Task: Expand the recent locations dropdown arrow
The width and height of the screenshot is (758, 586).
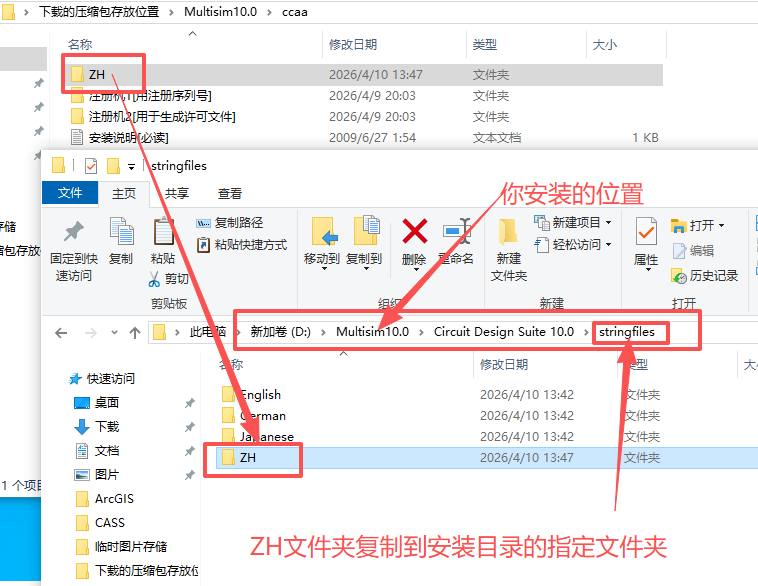Action: click(x=114, y=333)
